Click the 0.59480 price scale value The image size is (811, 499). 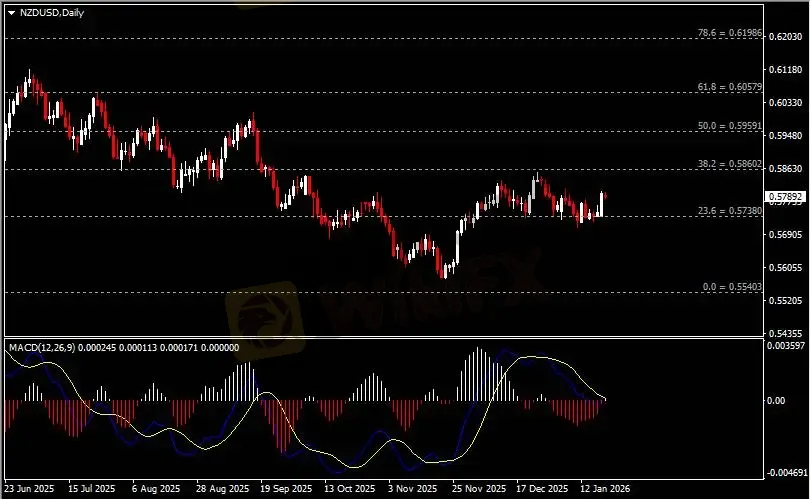[786, 135]
